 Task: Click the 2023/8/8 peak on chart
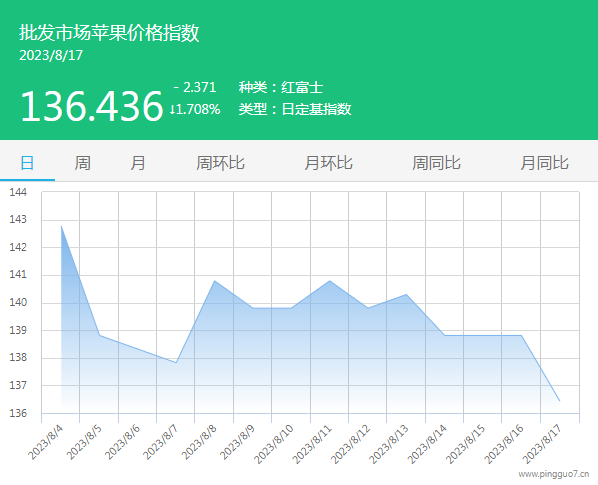pyautogui.click(x=215, y=281)
